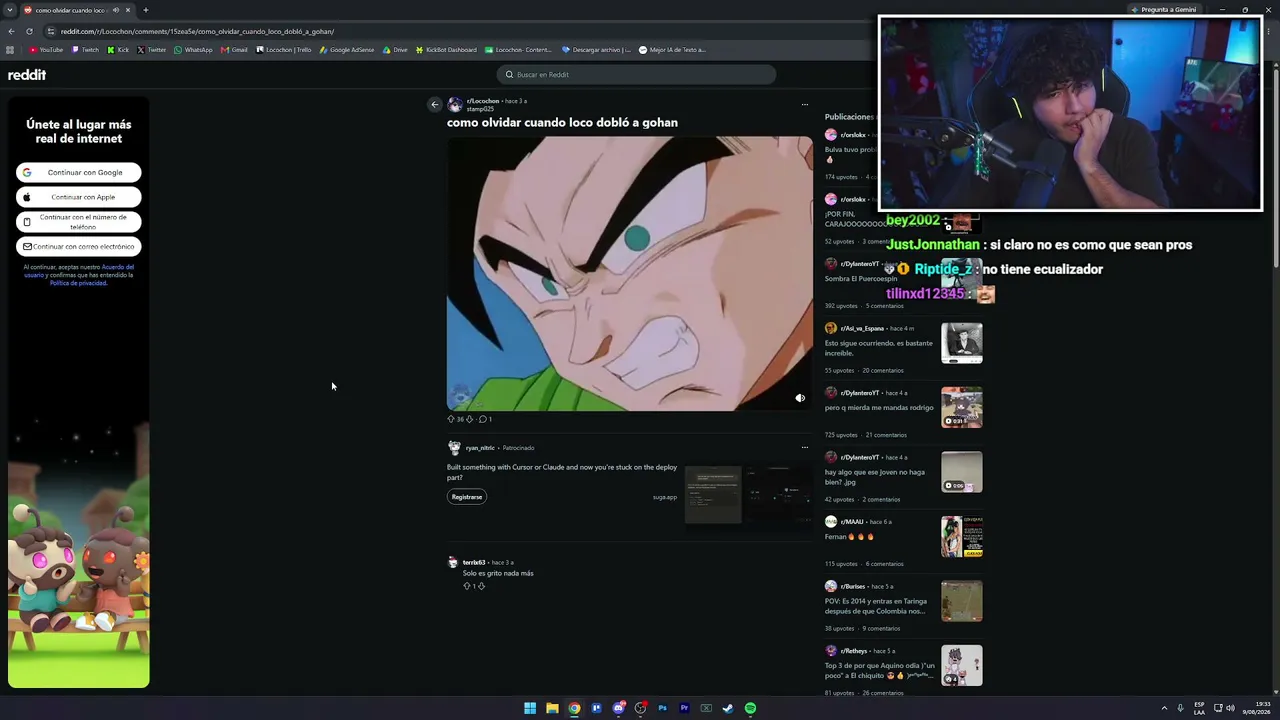
Task: Toggle the video's sound button
Action: (x=800, y=398)
